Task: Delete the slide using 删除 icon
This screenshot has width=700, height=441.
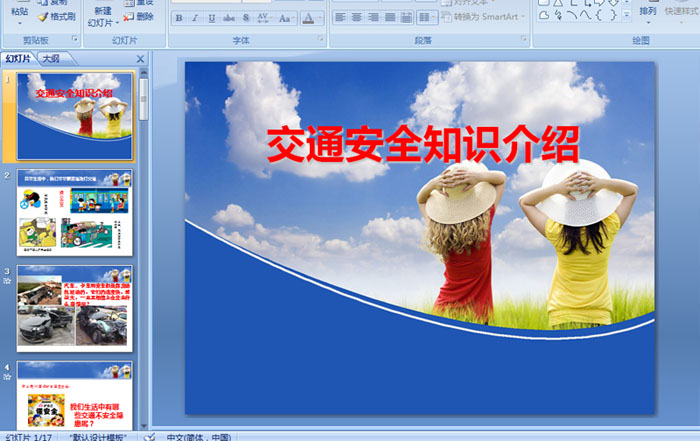Action: [x=139, y=16]
